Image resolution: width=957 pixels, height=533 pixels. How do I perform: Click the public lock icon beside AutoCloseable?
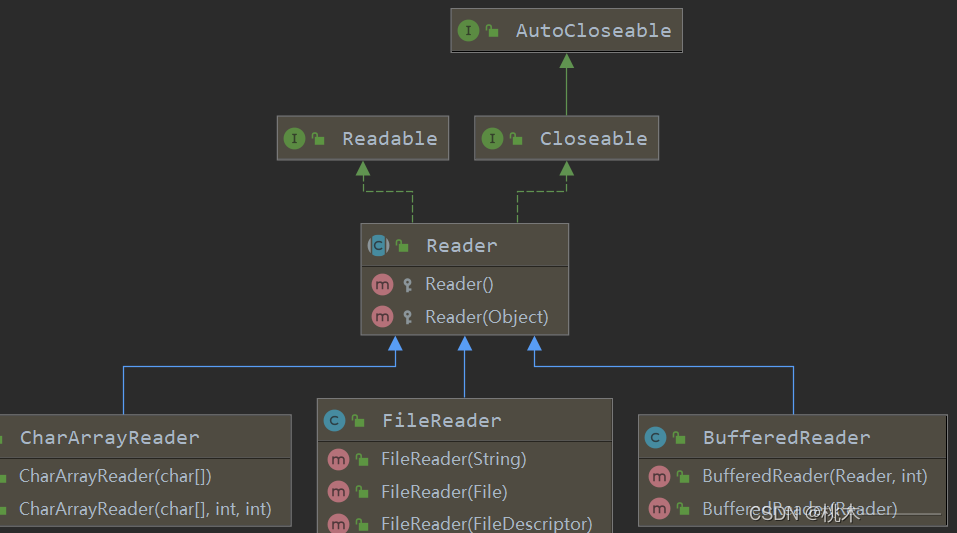coord(492,31)
